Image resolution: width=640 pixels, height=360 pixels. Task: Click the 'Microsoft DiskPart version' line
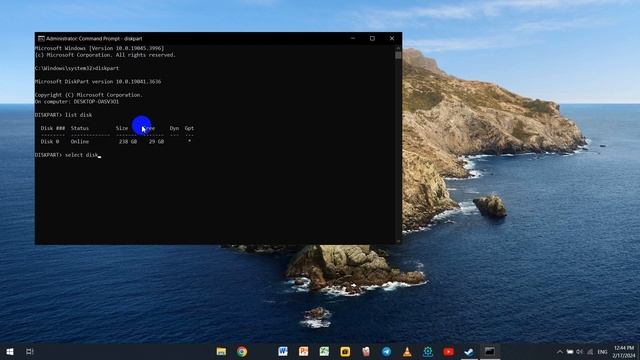98,81
